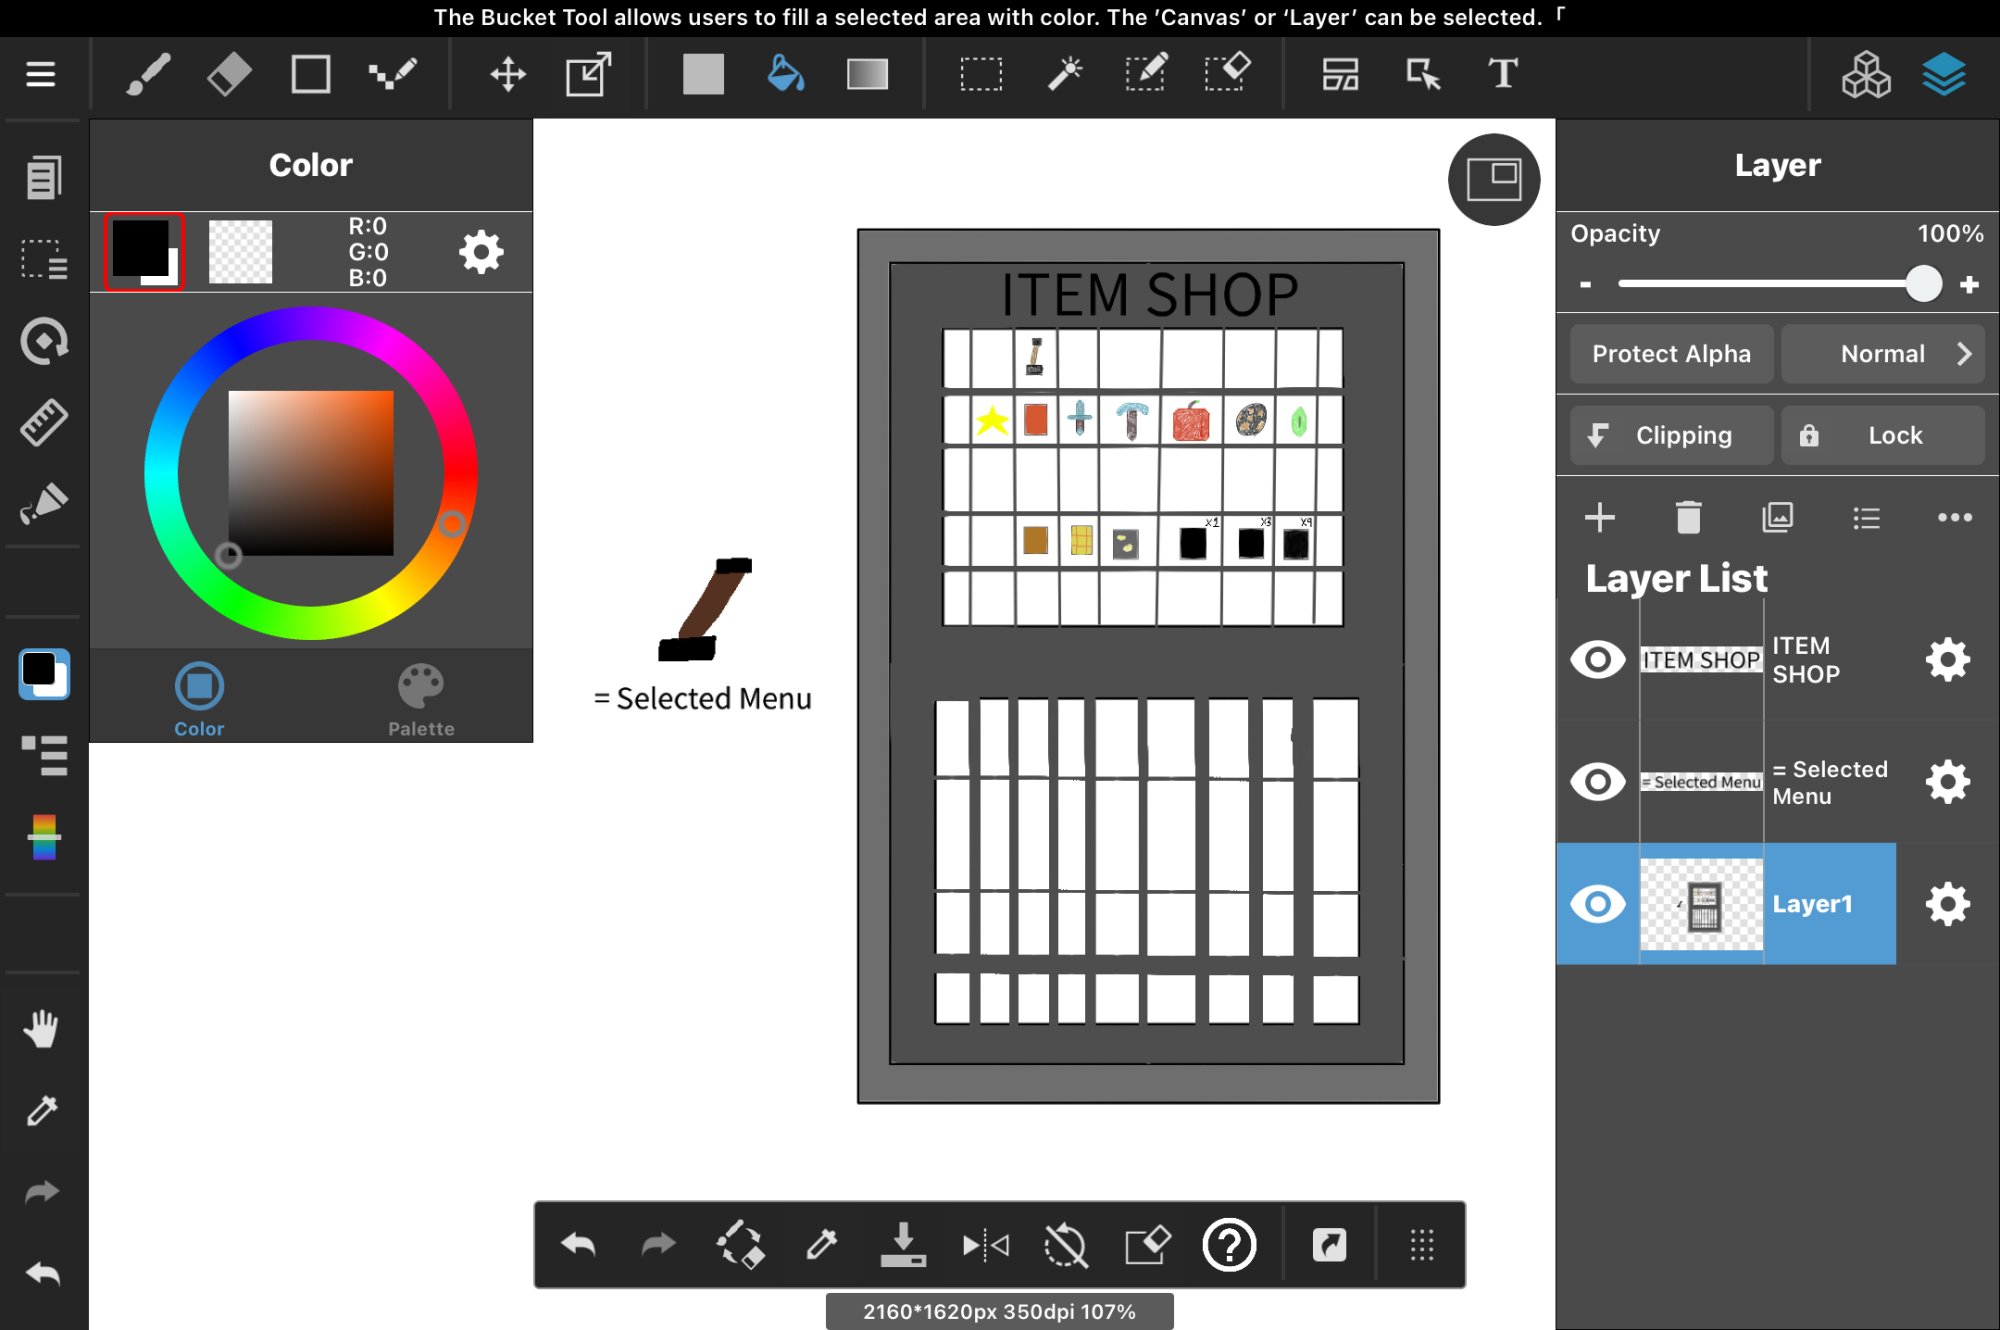Open the Normal blend mode dropdown

tap(1883, 354)
